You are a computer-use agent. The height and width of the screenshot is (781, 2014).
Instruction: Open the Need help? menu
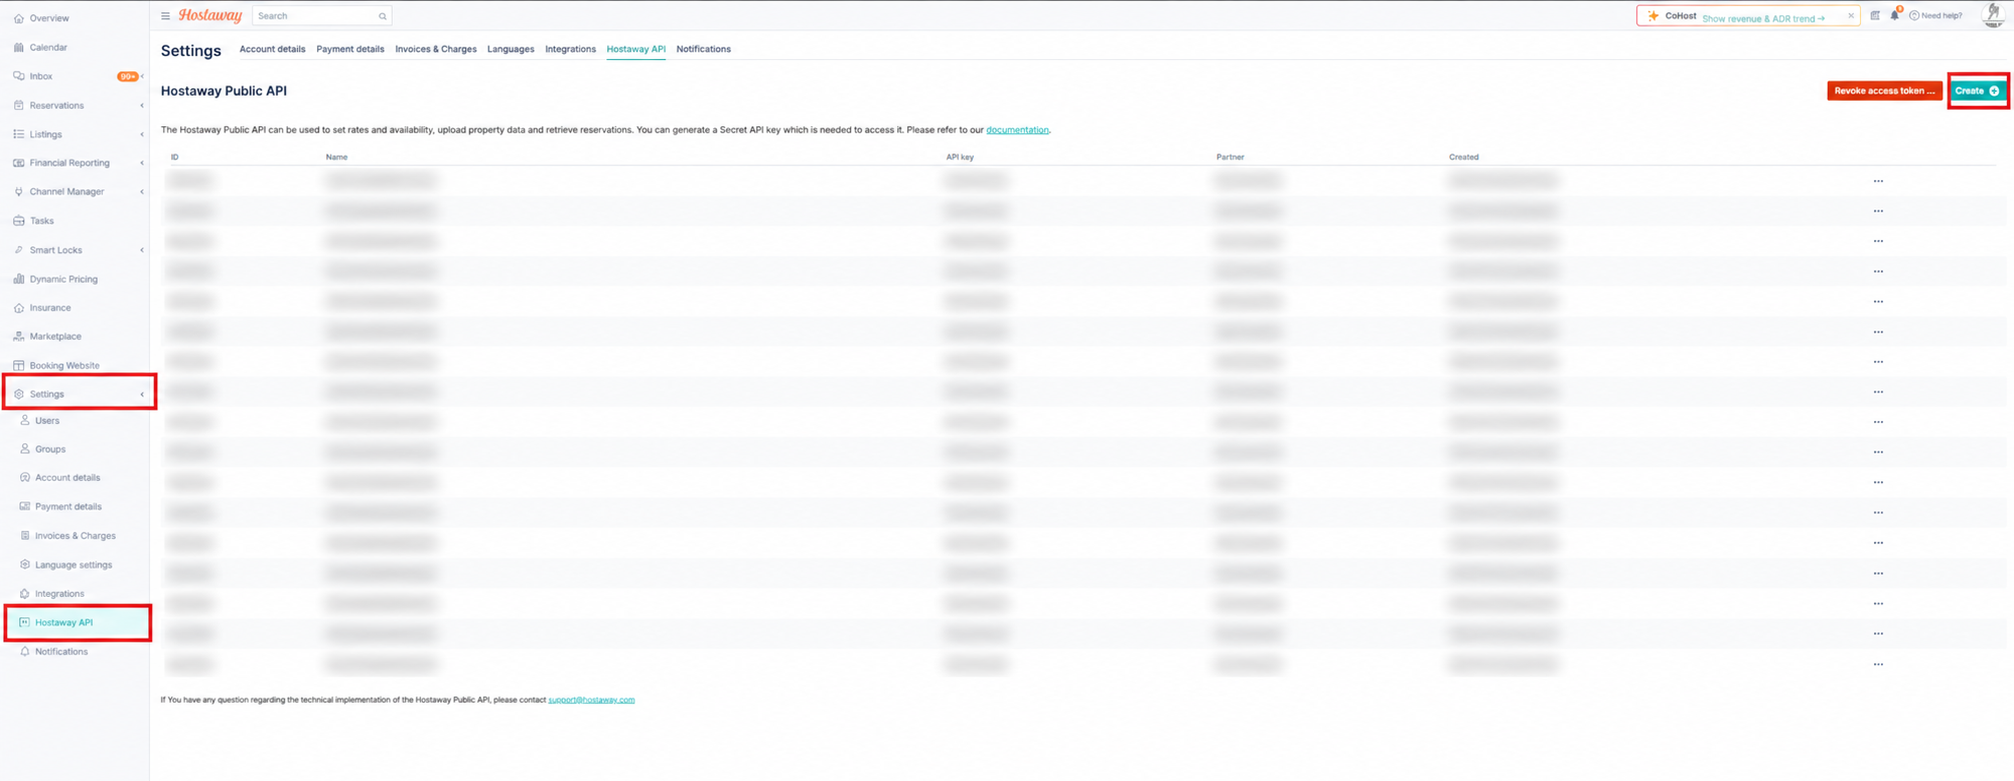pyautogui.click(x=1936, y=16)
